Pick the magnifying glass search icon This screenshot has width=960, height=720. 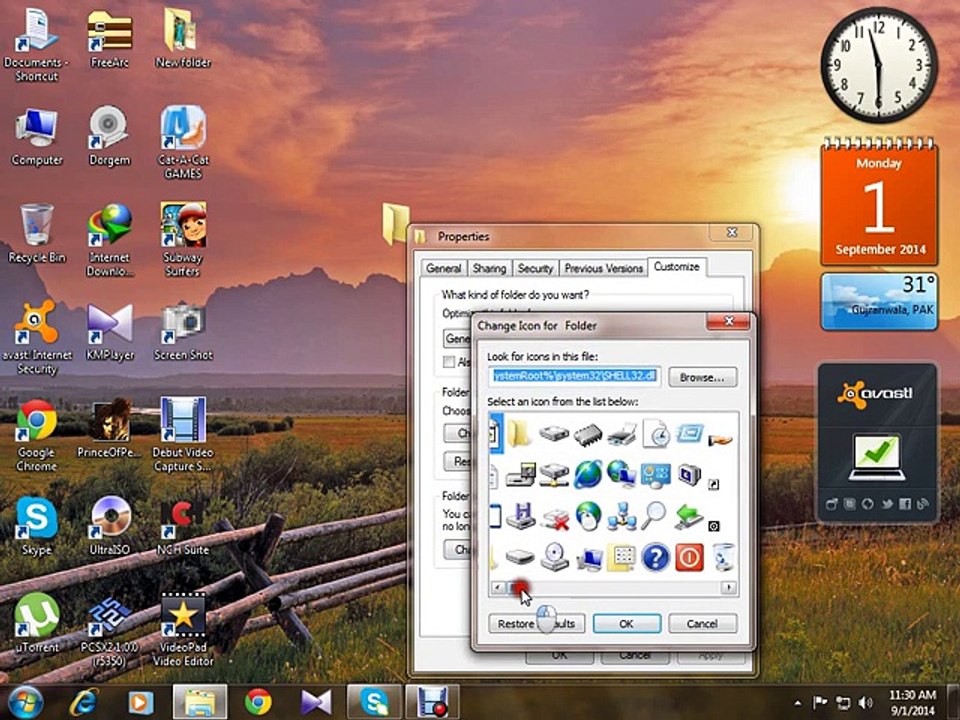pos(654,516)
